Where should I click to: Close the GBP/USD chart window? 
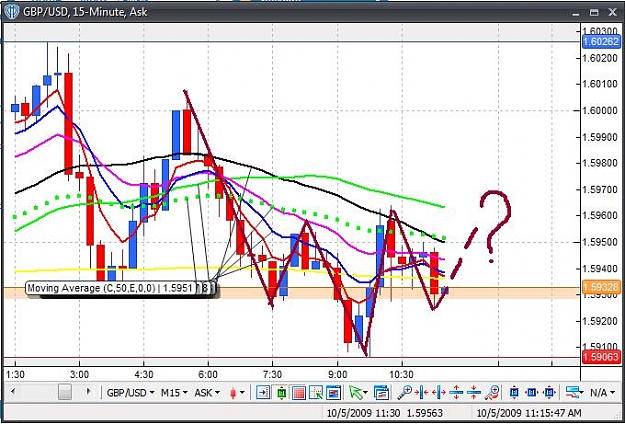[612, 13]
